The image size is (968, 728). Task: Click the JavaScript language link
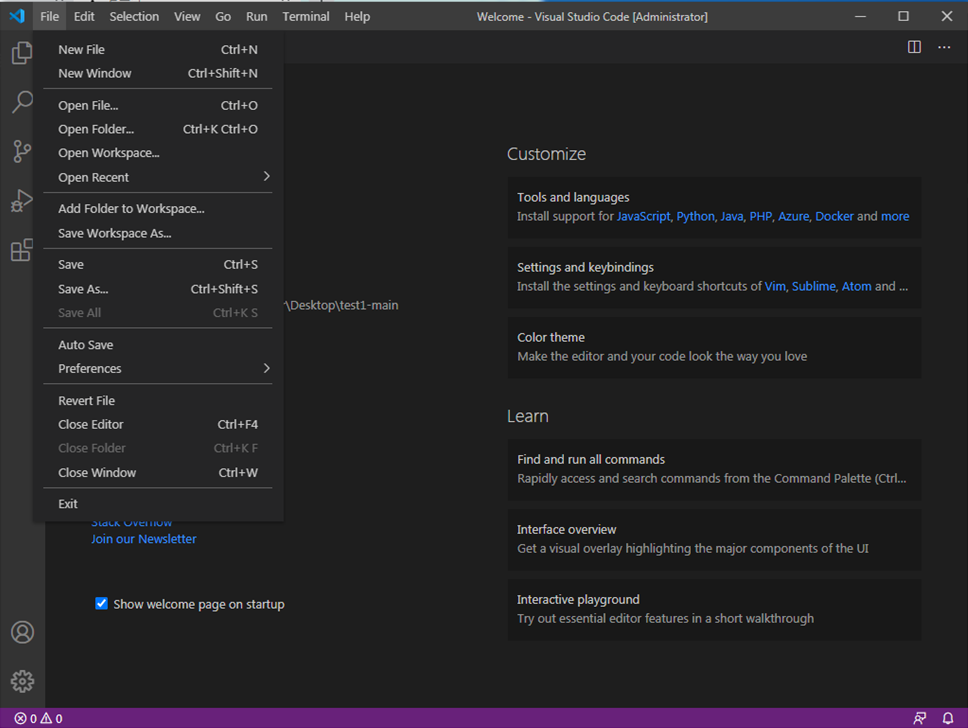tap(643, 216)
